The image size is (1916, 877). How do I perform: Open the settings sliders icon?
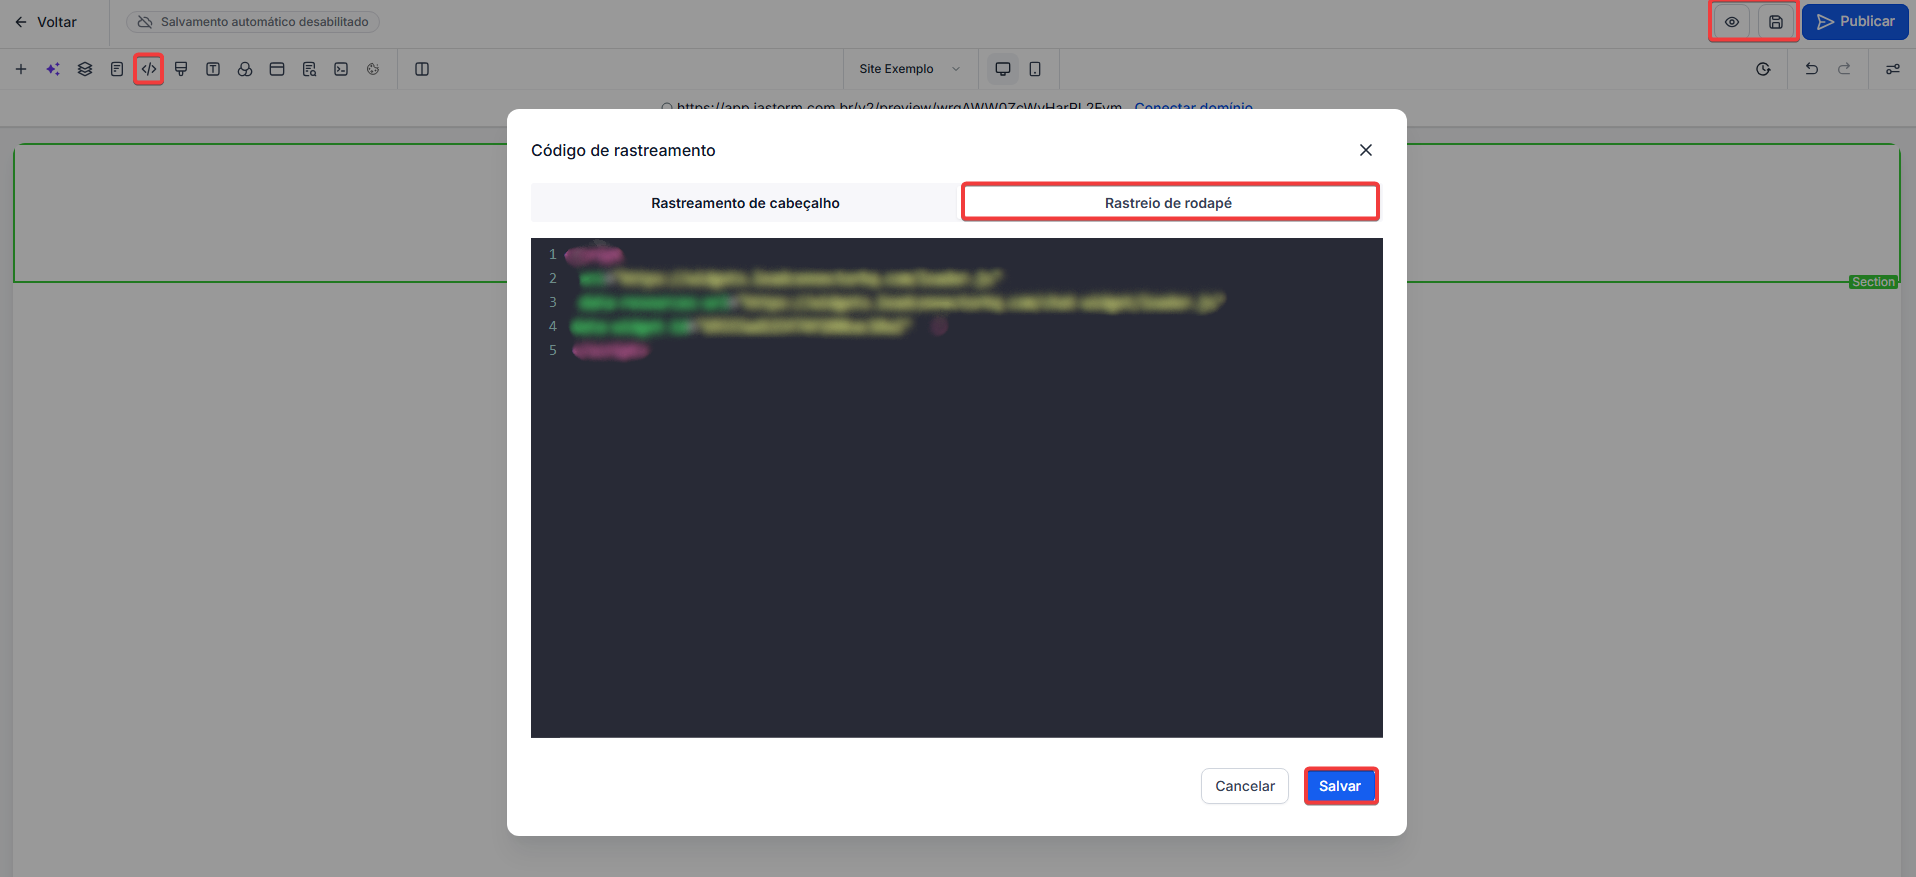[x=1893, y=69]
